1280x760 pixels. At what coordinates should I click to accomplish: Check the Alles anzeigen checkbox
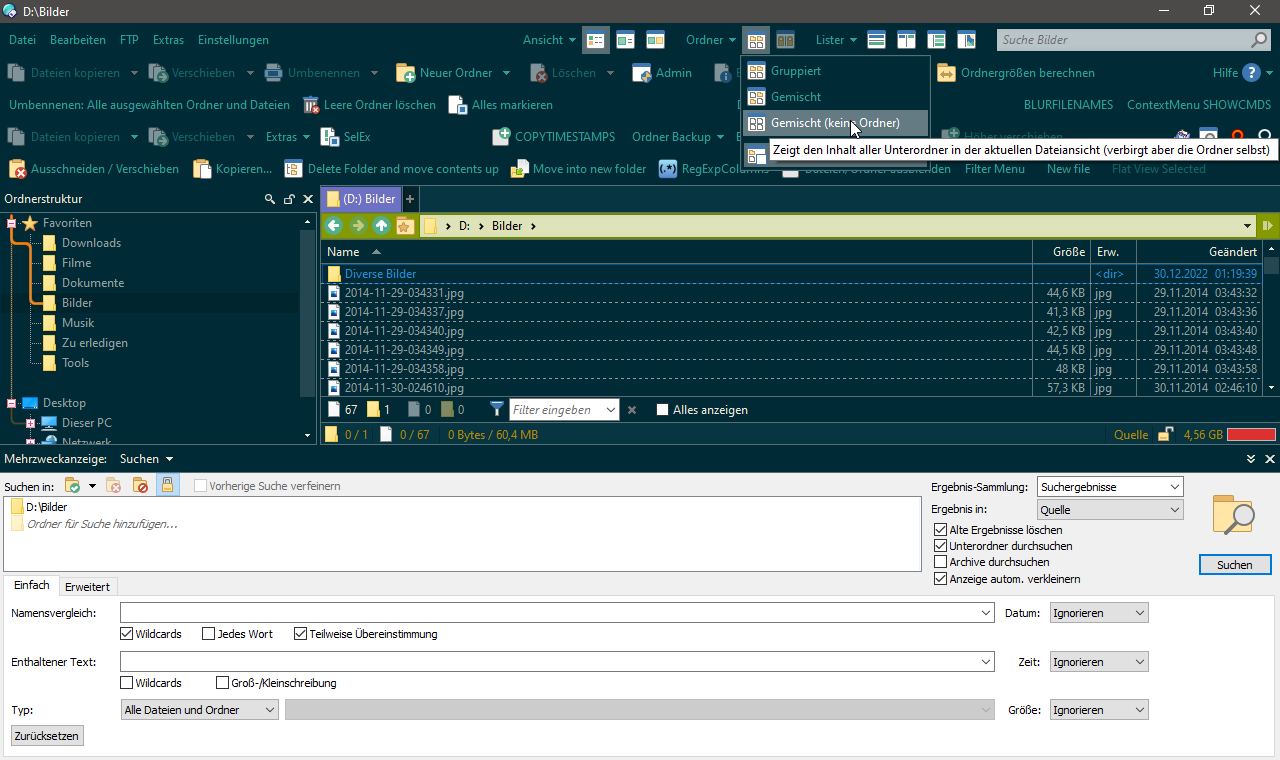pyautogui.click(x=662, y=410)
